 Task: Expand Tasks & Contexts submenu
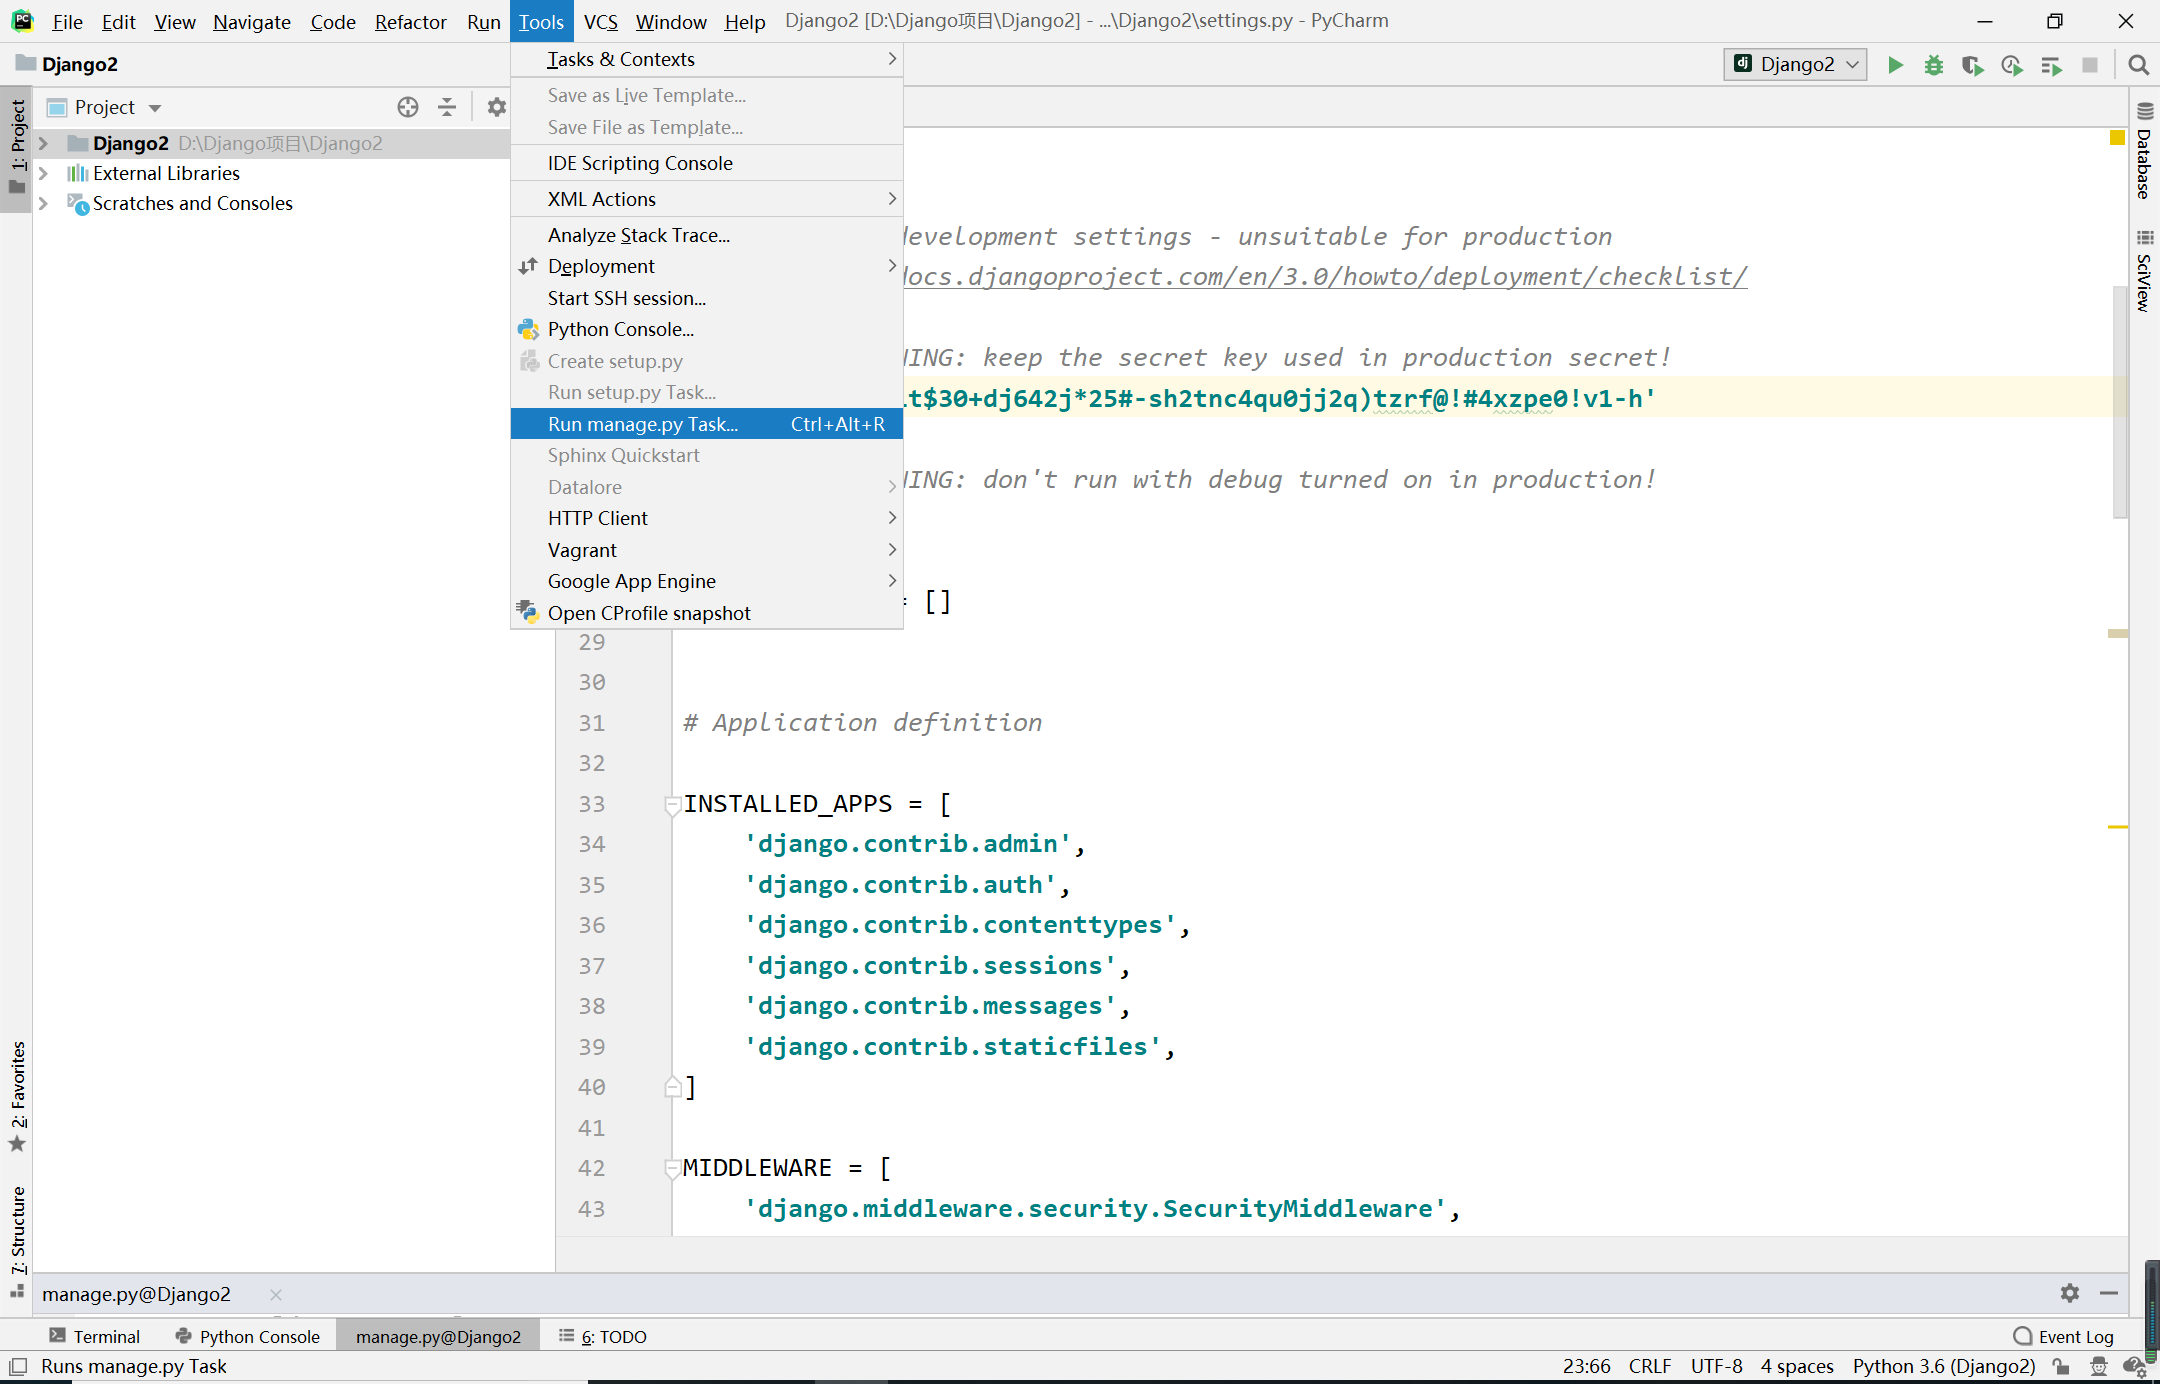tap(707, 59)
